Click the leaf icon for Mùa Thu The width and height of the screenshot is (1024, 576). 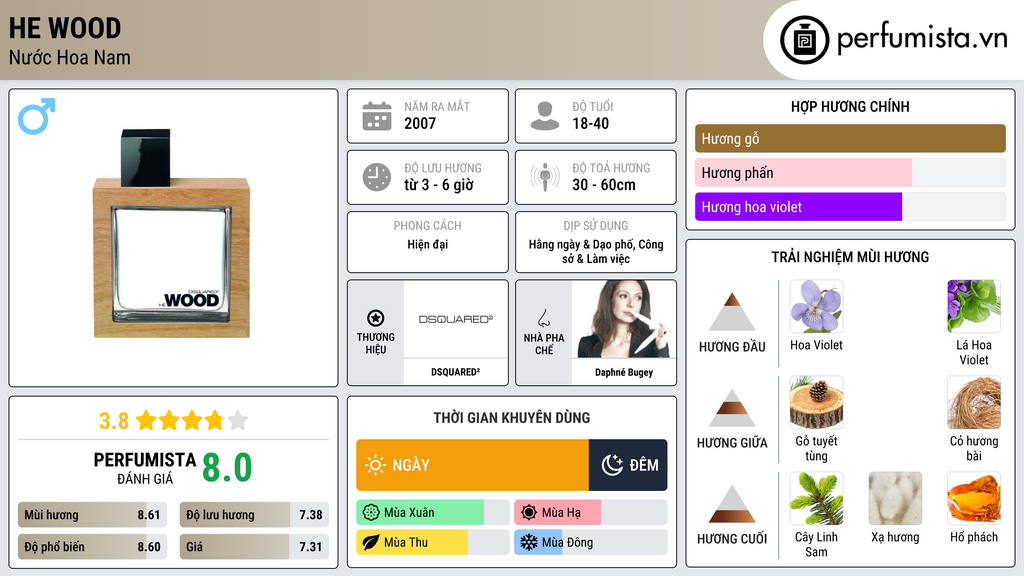371,542
